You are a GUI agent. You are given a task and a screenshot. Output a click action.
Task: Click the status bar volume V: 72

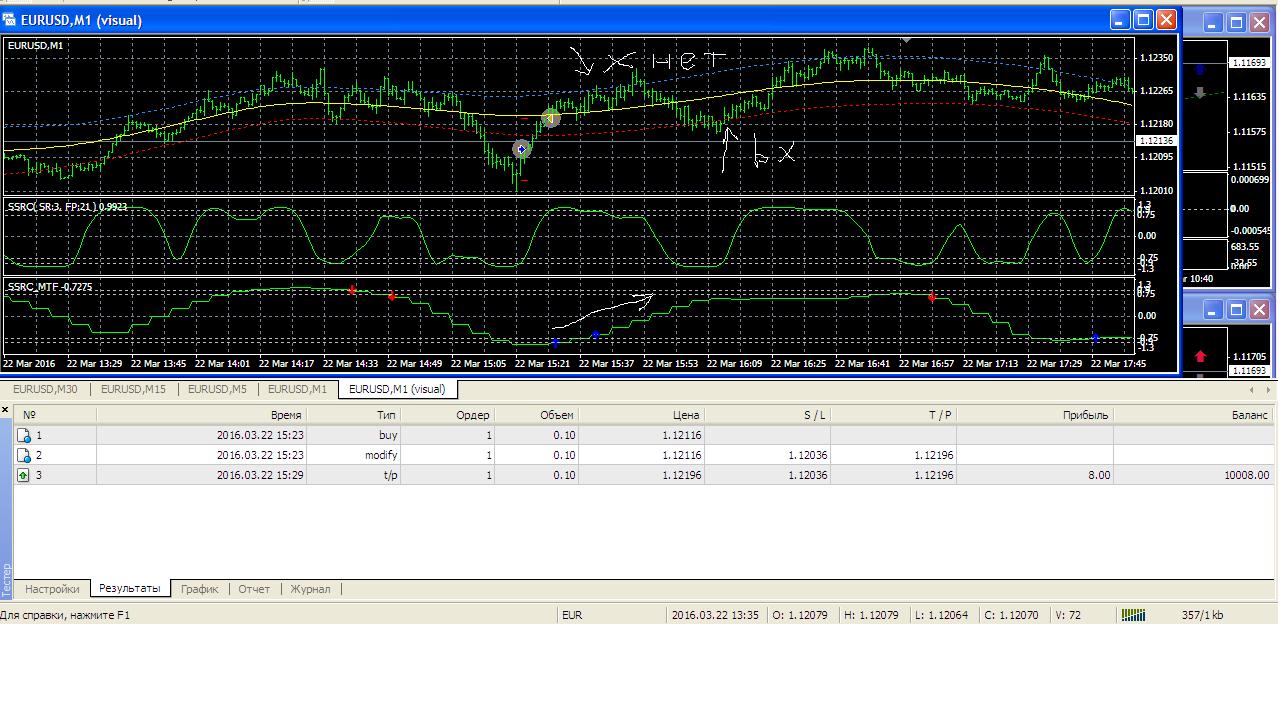pyautogui.click(x=1068, y=615)
